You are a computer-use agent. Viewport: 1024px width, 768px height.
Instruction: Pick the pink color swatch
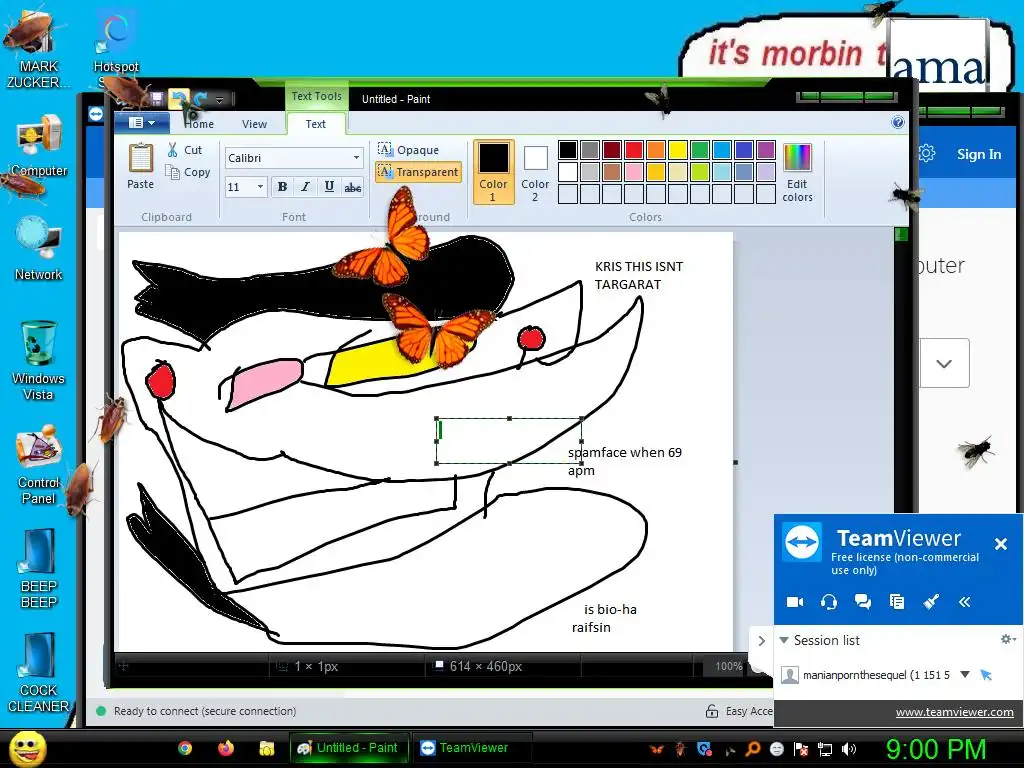(x=634, y=172)
